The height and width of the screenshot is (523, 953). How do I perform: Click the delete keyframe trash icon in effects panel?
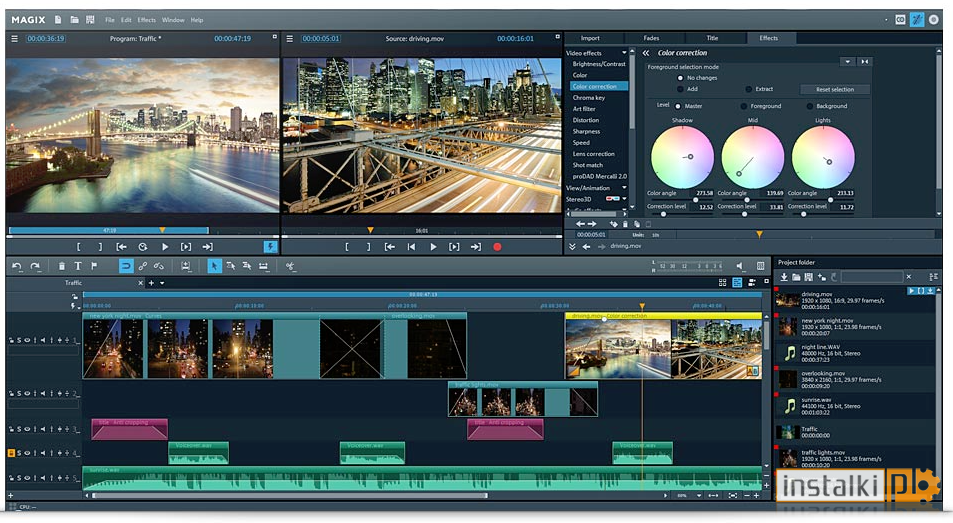pyautogui.click(x=625, y=224)
